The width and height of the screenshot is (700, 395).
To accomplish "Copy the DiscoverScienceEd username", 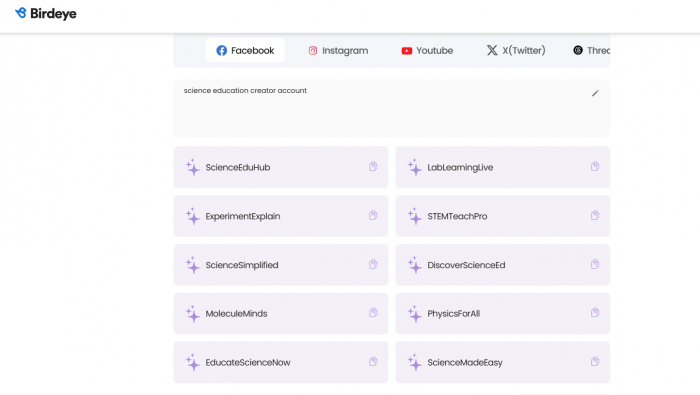I will click(x=595, y=264).
